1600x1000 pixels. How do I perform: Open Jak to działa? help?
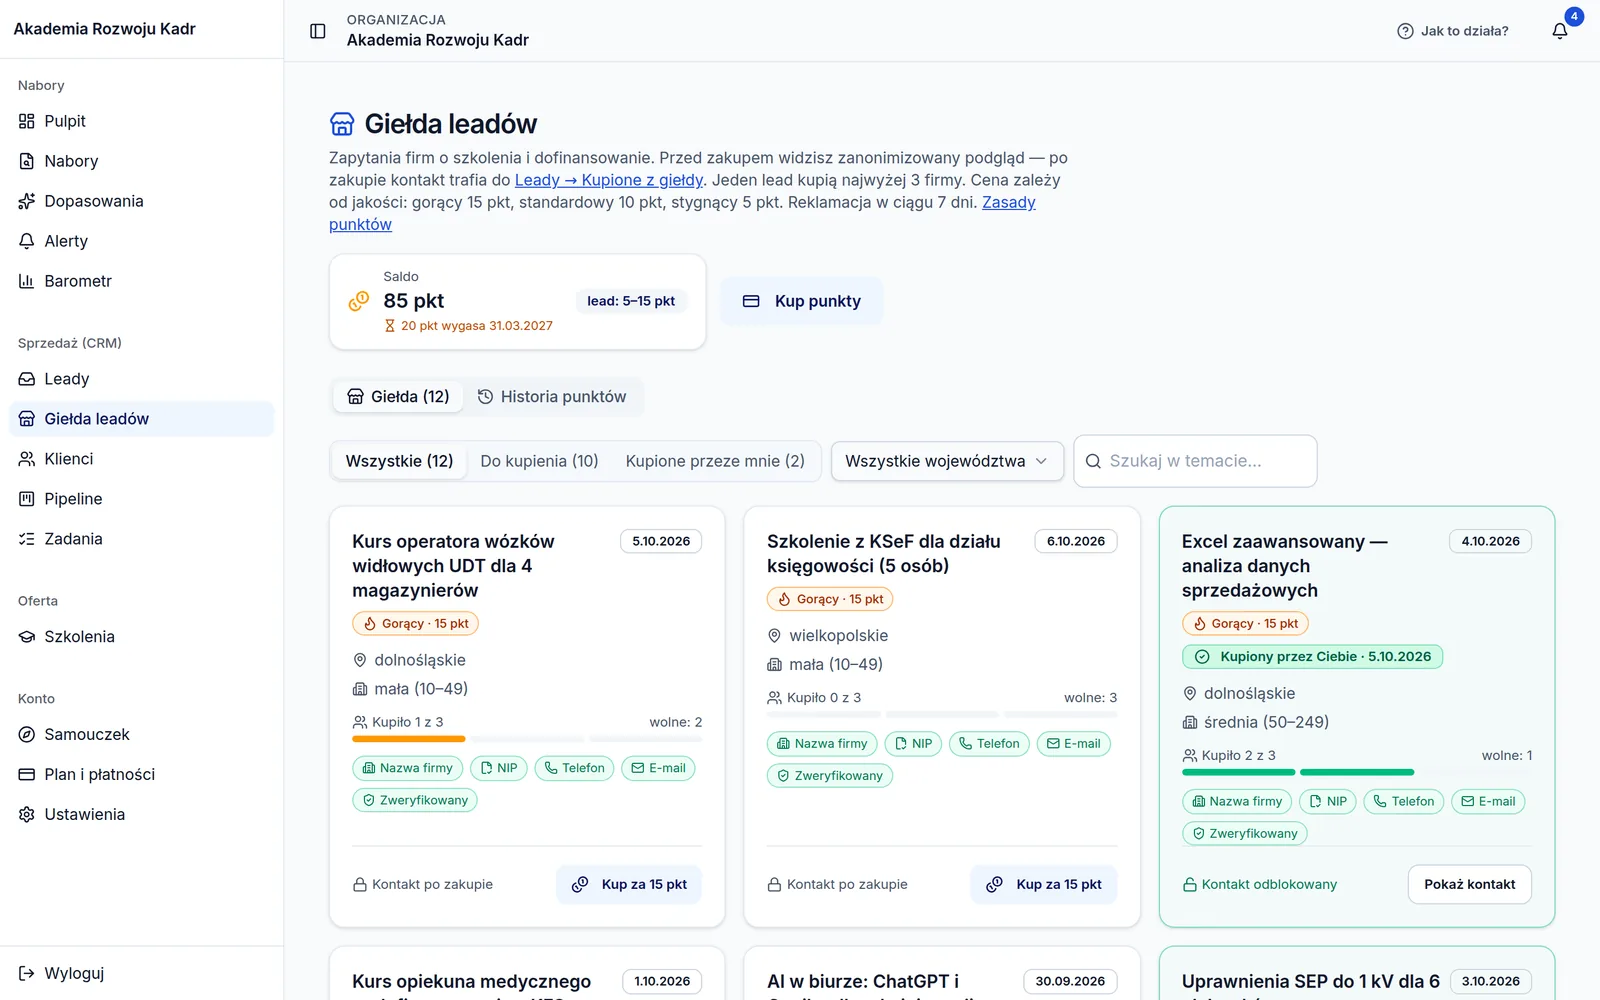[x=1453, y=31]
